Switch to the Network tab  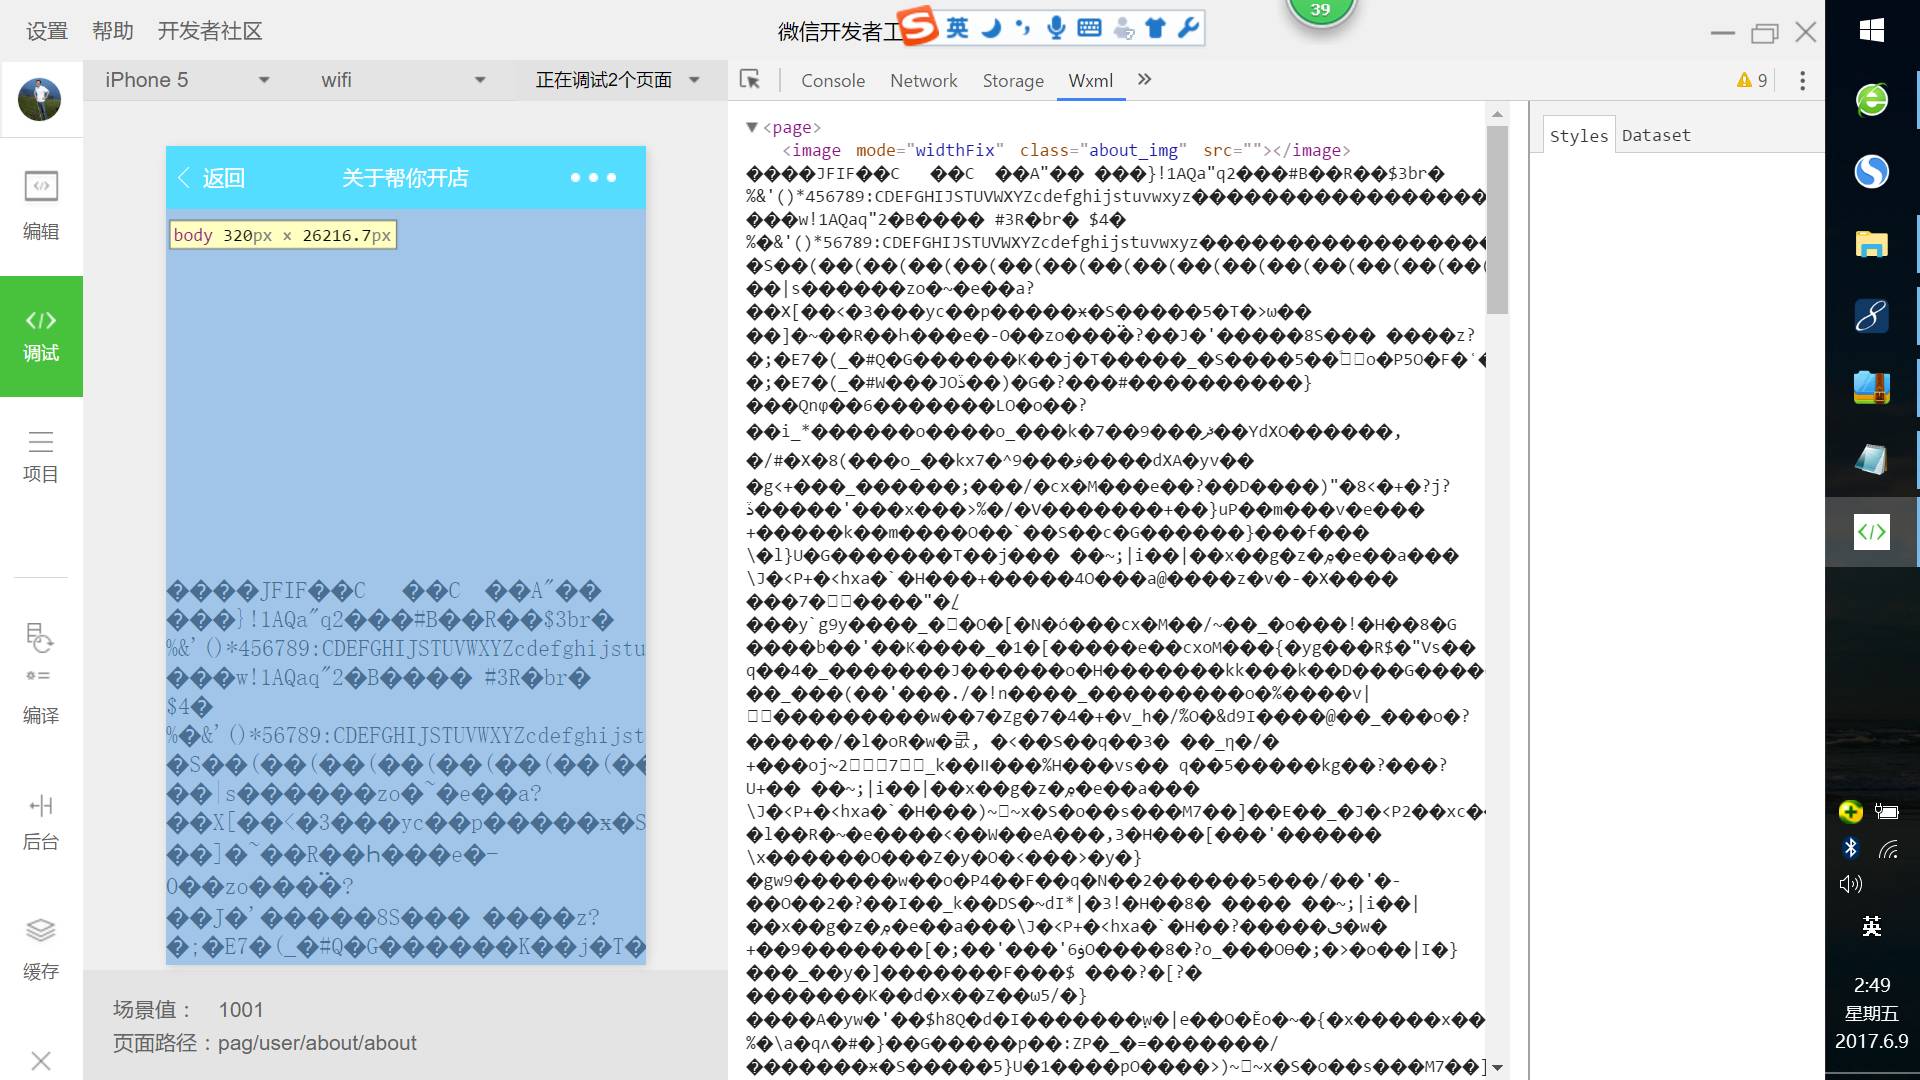click(923, 80)
